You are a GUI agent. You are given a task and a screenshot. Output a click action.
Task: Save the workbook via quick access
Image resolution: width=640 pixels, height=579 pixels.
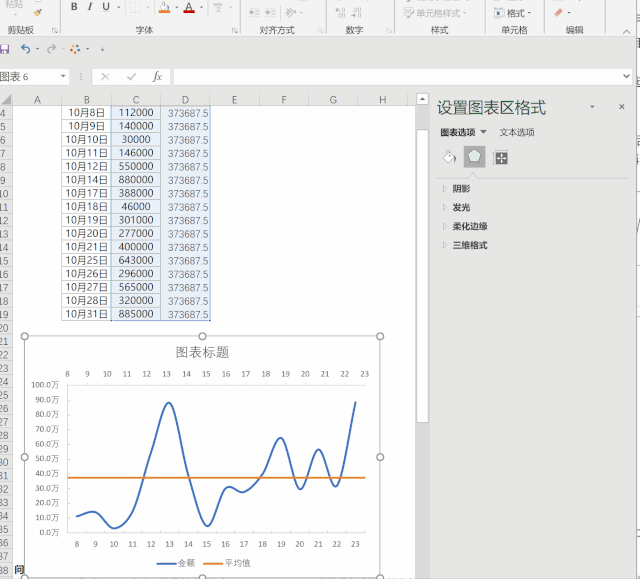coord(4,49)
